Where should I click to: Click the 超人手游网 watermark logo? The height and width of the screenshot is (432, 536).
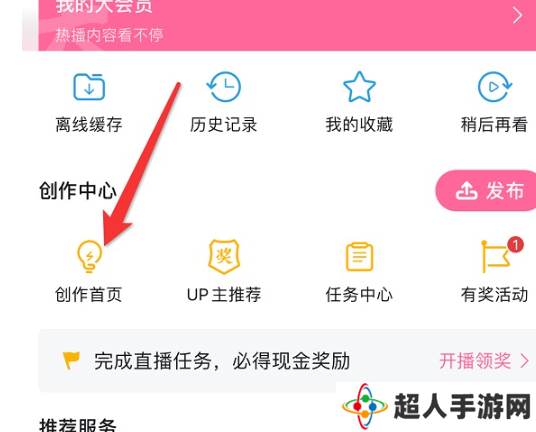pyautogui.click(x=436, y=407)
